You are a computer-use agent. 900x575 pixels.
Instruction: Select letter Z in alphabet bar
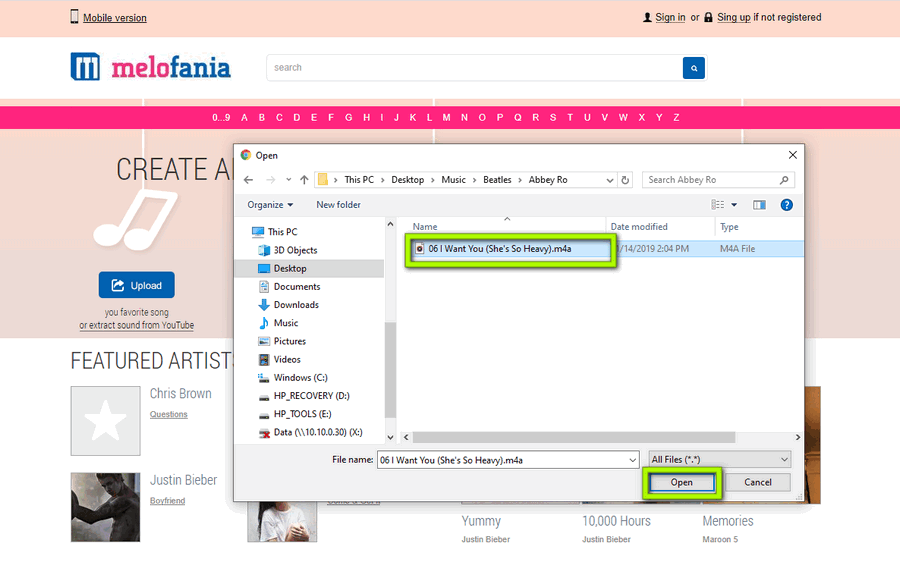coord(676,118)
